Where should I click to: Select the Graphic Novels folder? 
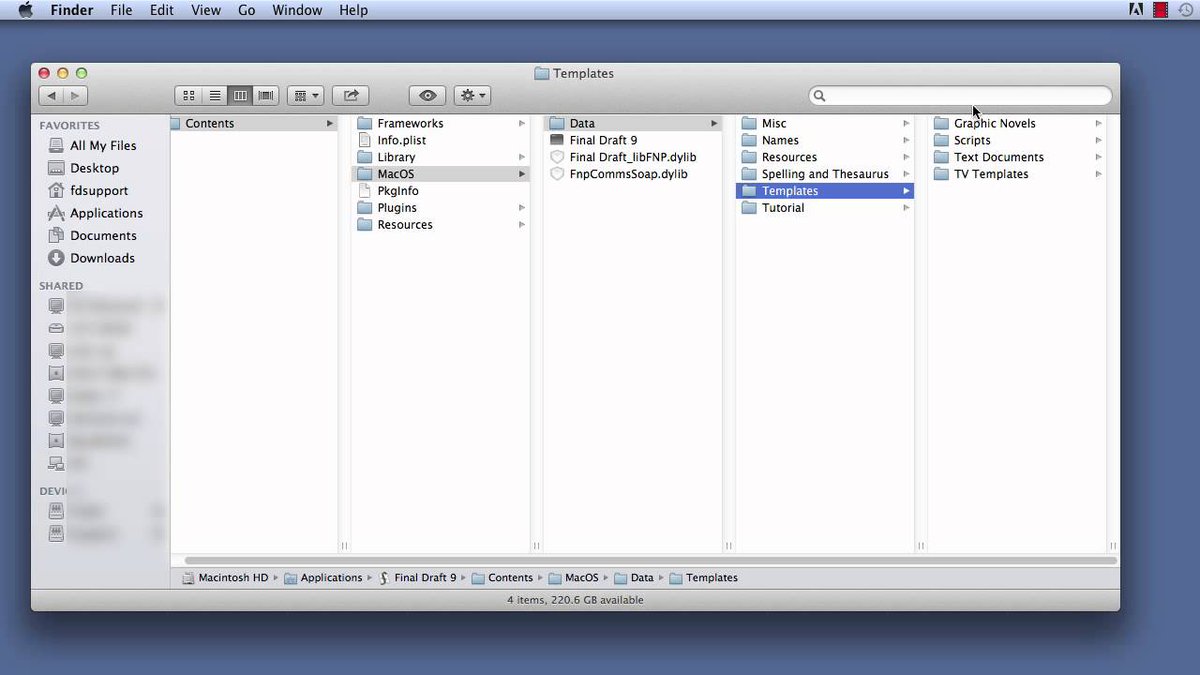(x=1017, y=124)
